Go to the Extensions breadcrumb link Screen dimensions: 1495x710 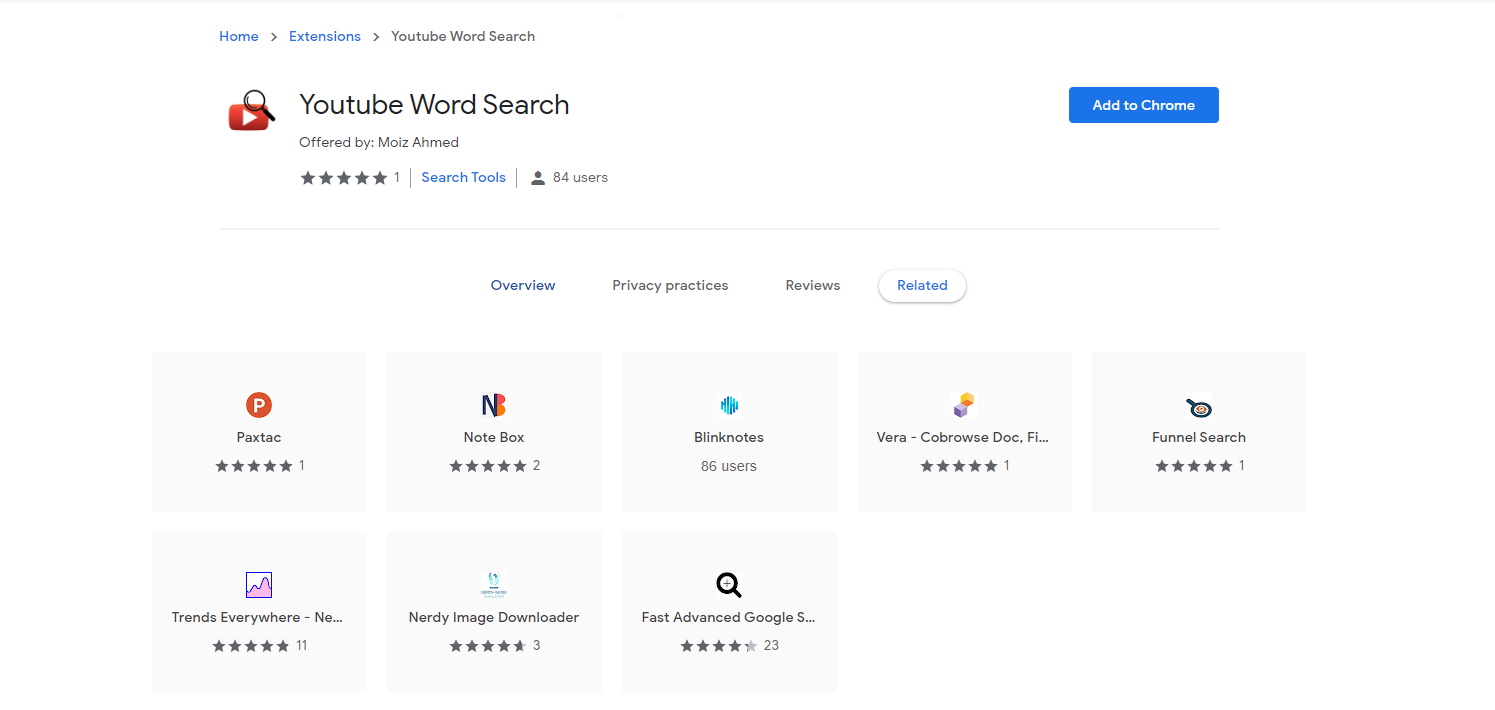(325, 36)
